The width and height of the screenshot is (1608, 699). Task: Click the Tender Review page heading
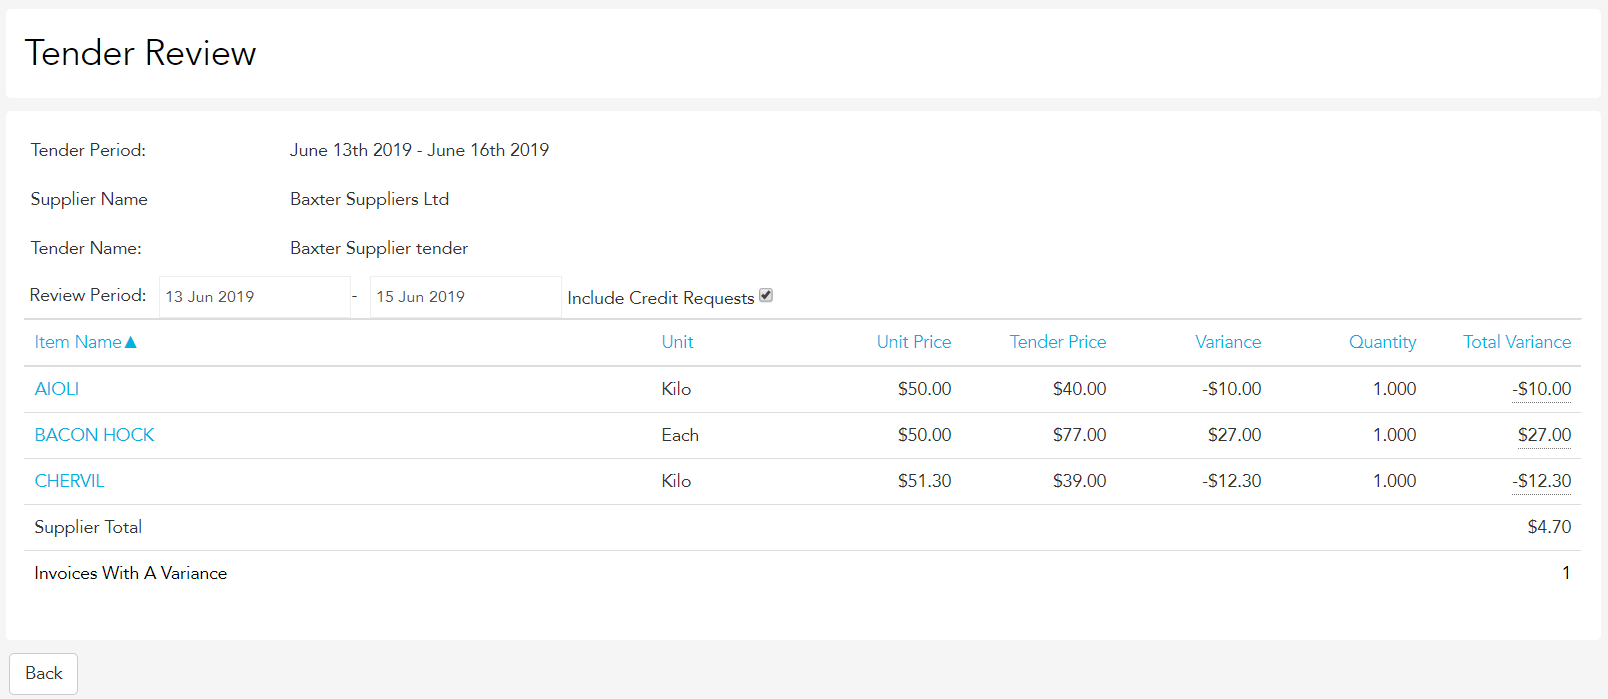click(x=140, y=53)
